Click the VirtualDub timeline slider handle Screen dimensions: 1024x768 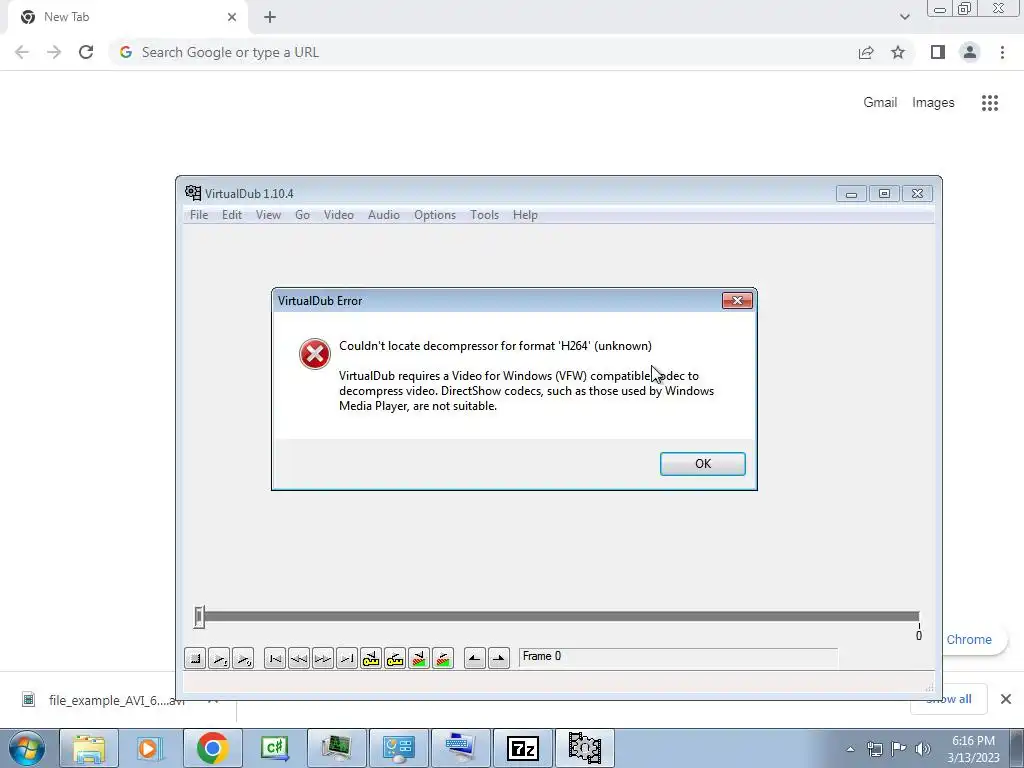[x=199, y=616]
